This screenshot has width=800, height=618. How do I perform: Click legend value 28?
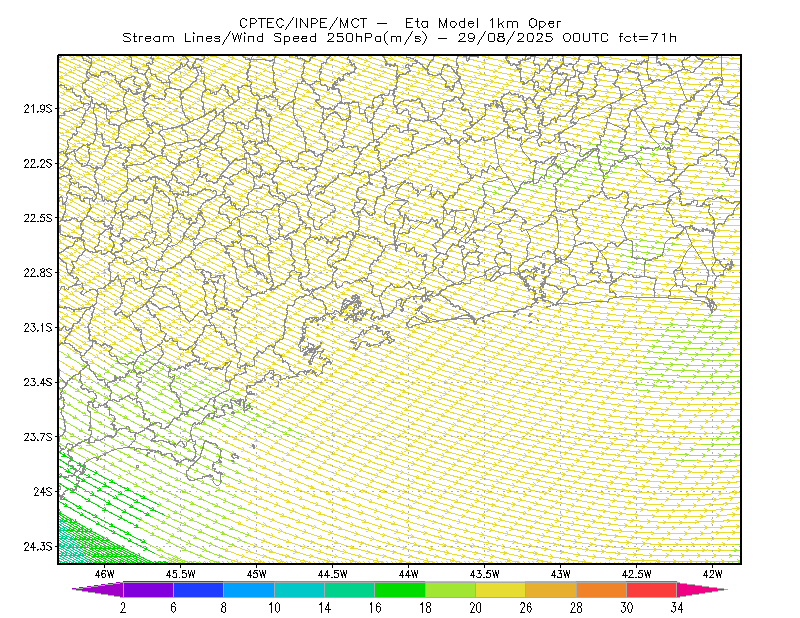coord(576,608)
